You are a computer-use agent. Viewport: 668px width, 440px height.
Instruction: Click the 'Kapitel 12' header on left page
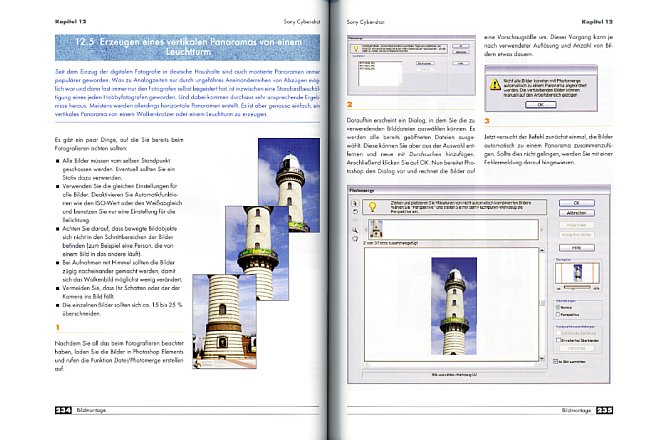click(x=70, y=21)
